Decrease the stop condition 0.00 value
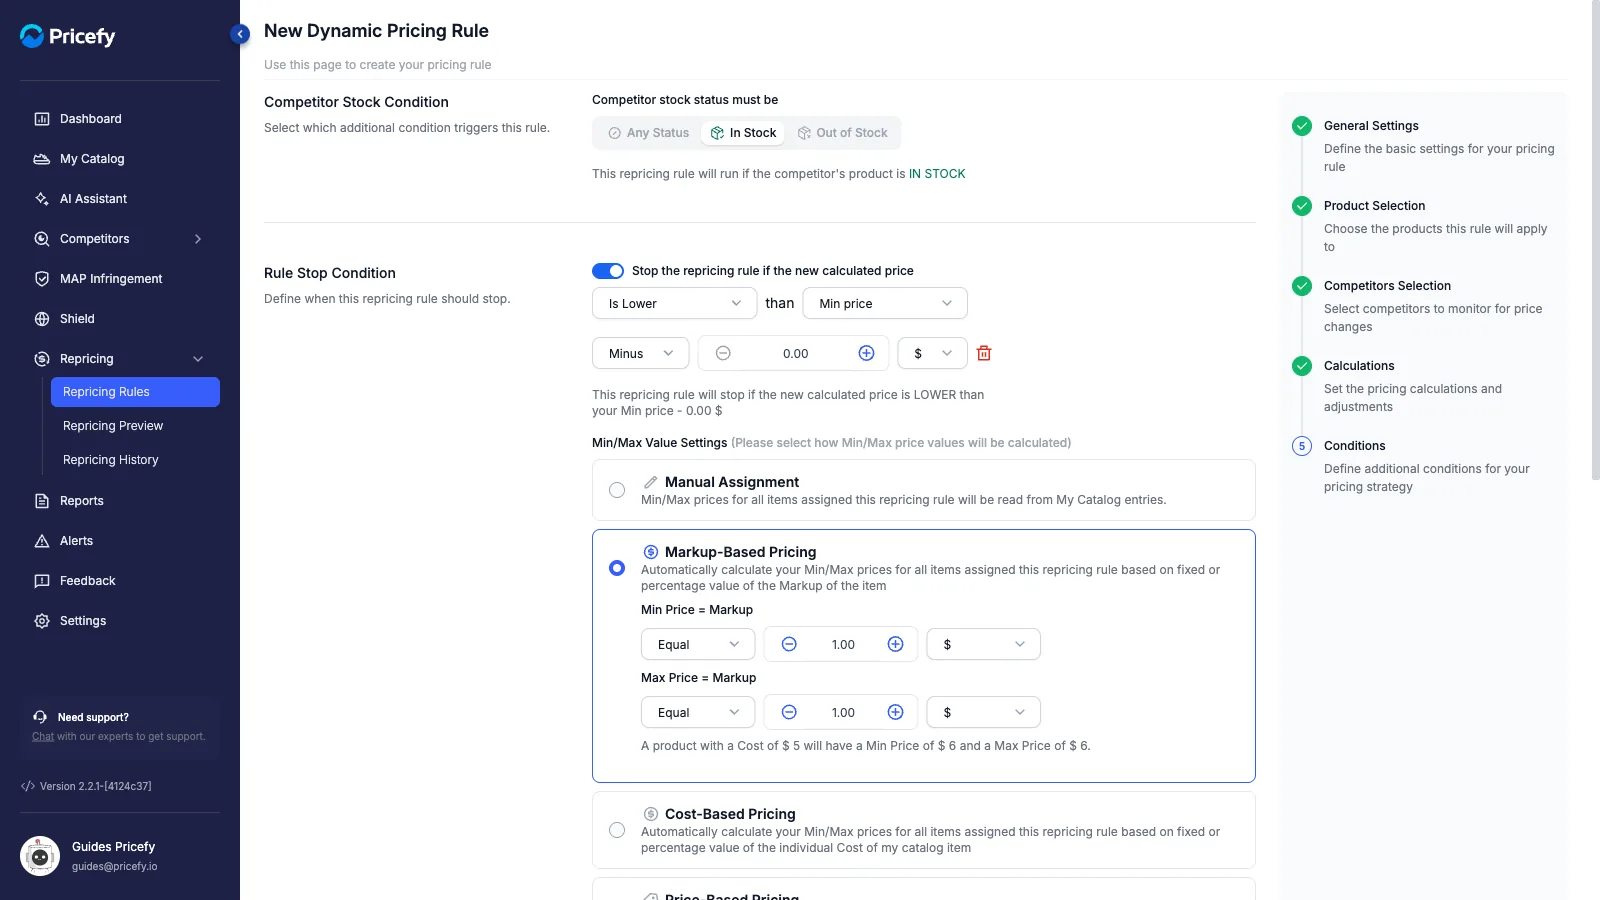This screenshot has height=900, width=1600. tap(723, 353)
